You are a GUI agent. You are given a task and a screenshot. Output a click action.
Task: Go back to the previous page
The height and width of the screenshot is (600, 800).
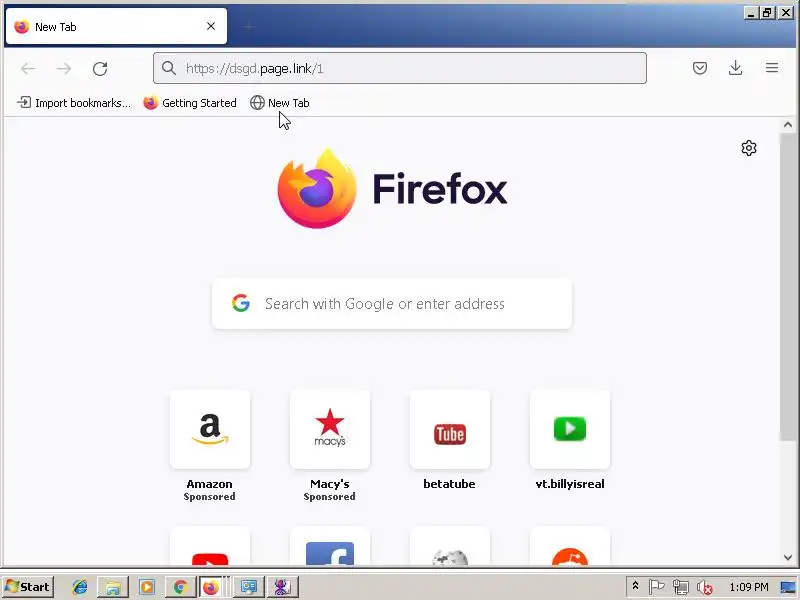tap(28, 68)
